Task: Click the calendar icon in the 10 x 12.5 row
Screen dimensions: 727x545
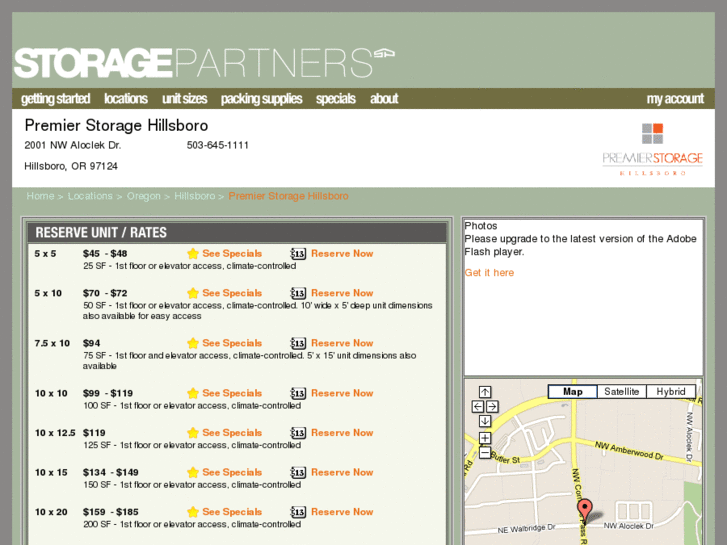Action: pos(298,433)
